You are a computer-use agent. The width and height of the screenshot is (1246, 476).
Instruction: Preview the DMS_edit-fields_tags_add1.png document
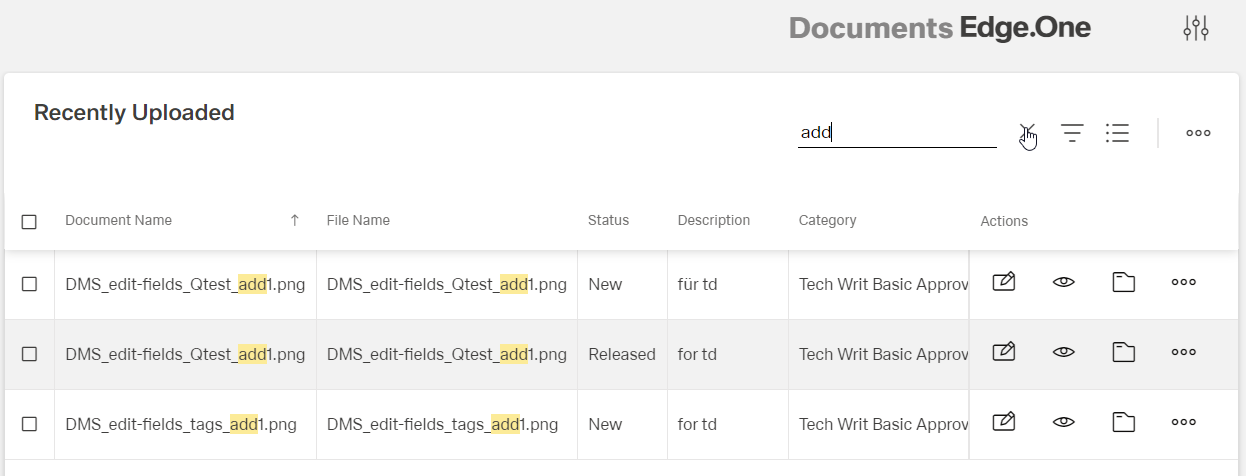pyautogui.click(x=1063, y=423)
